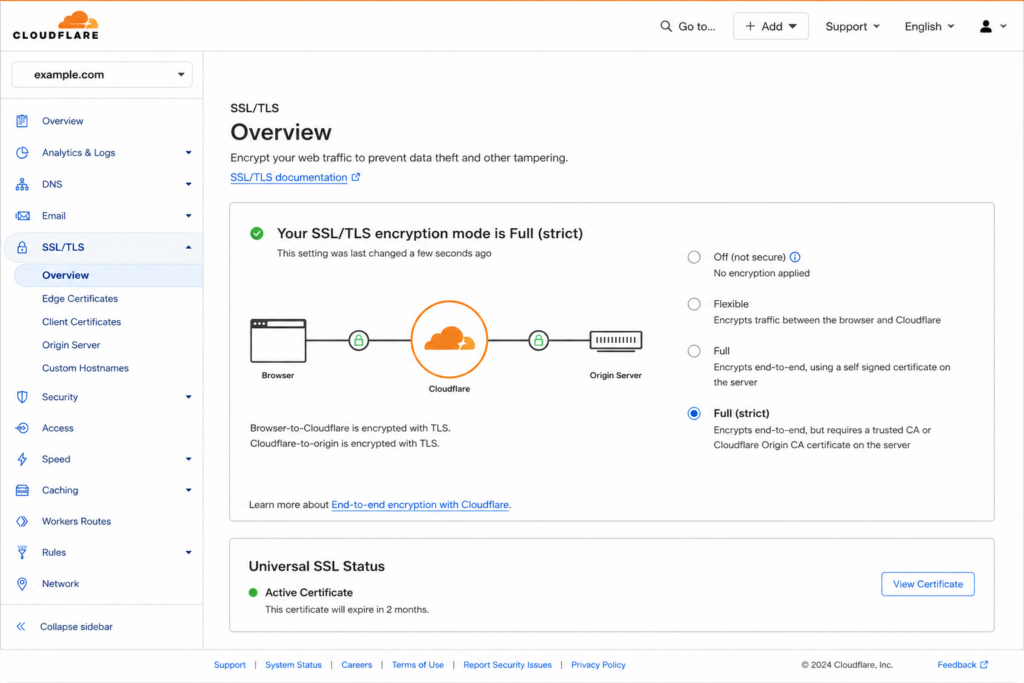
Task: Open the Report Security Issues footer link
Action: click(x=507, y=665)
